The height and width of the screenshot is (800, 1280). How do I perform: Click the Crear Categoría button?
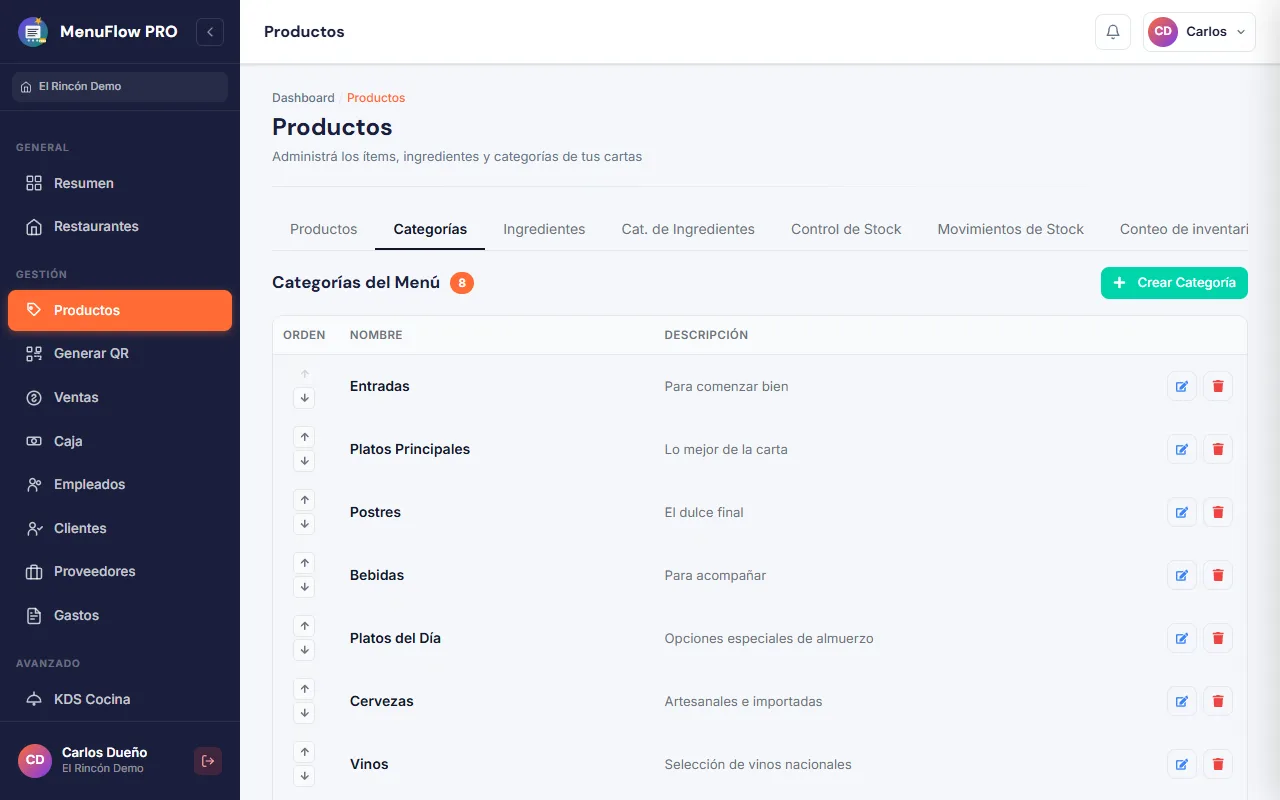click(x=1174, y=283)
